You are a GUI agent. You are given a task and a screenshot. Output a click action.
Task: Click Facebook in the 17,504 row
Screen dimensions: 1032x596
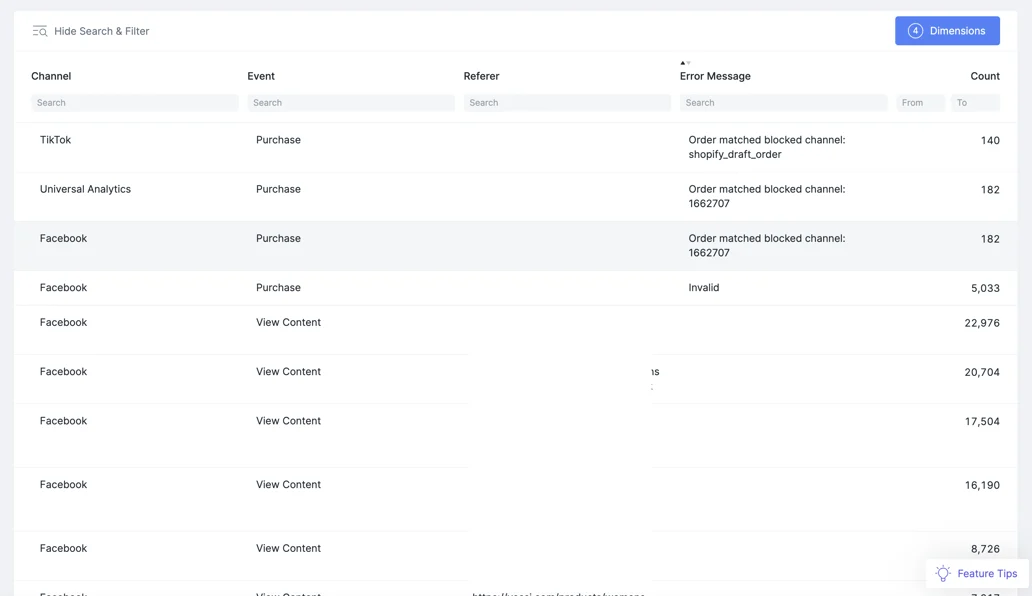[63, 421]
